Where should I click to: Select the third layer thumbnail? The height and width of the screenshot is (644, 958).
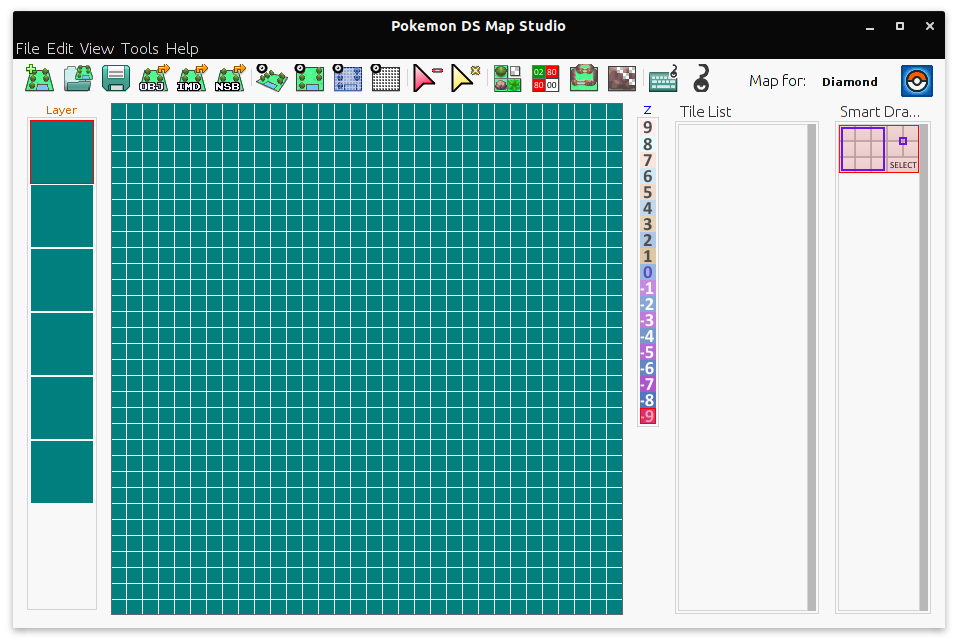[62, 280]
